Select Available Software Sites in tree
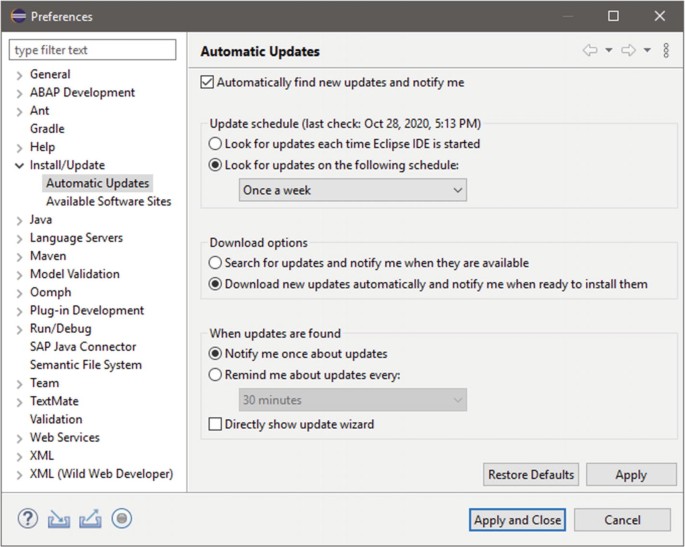Screen dimensions: 685x547 (x=109, y=201)
